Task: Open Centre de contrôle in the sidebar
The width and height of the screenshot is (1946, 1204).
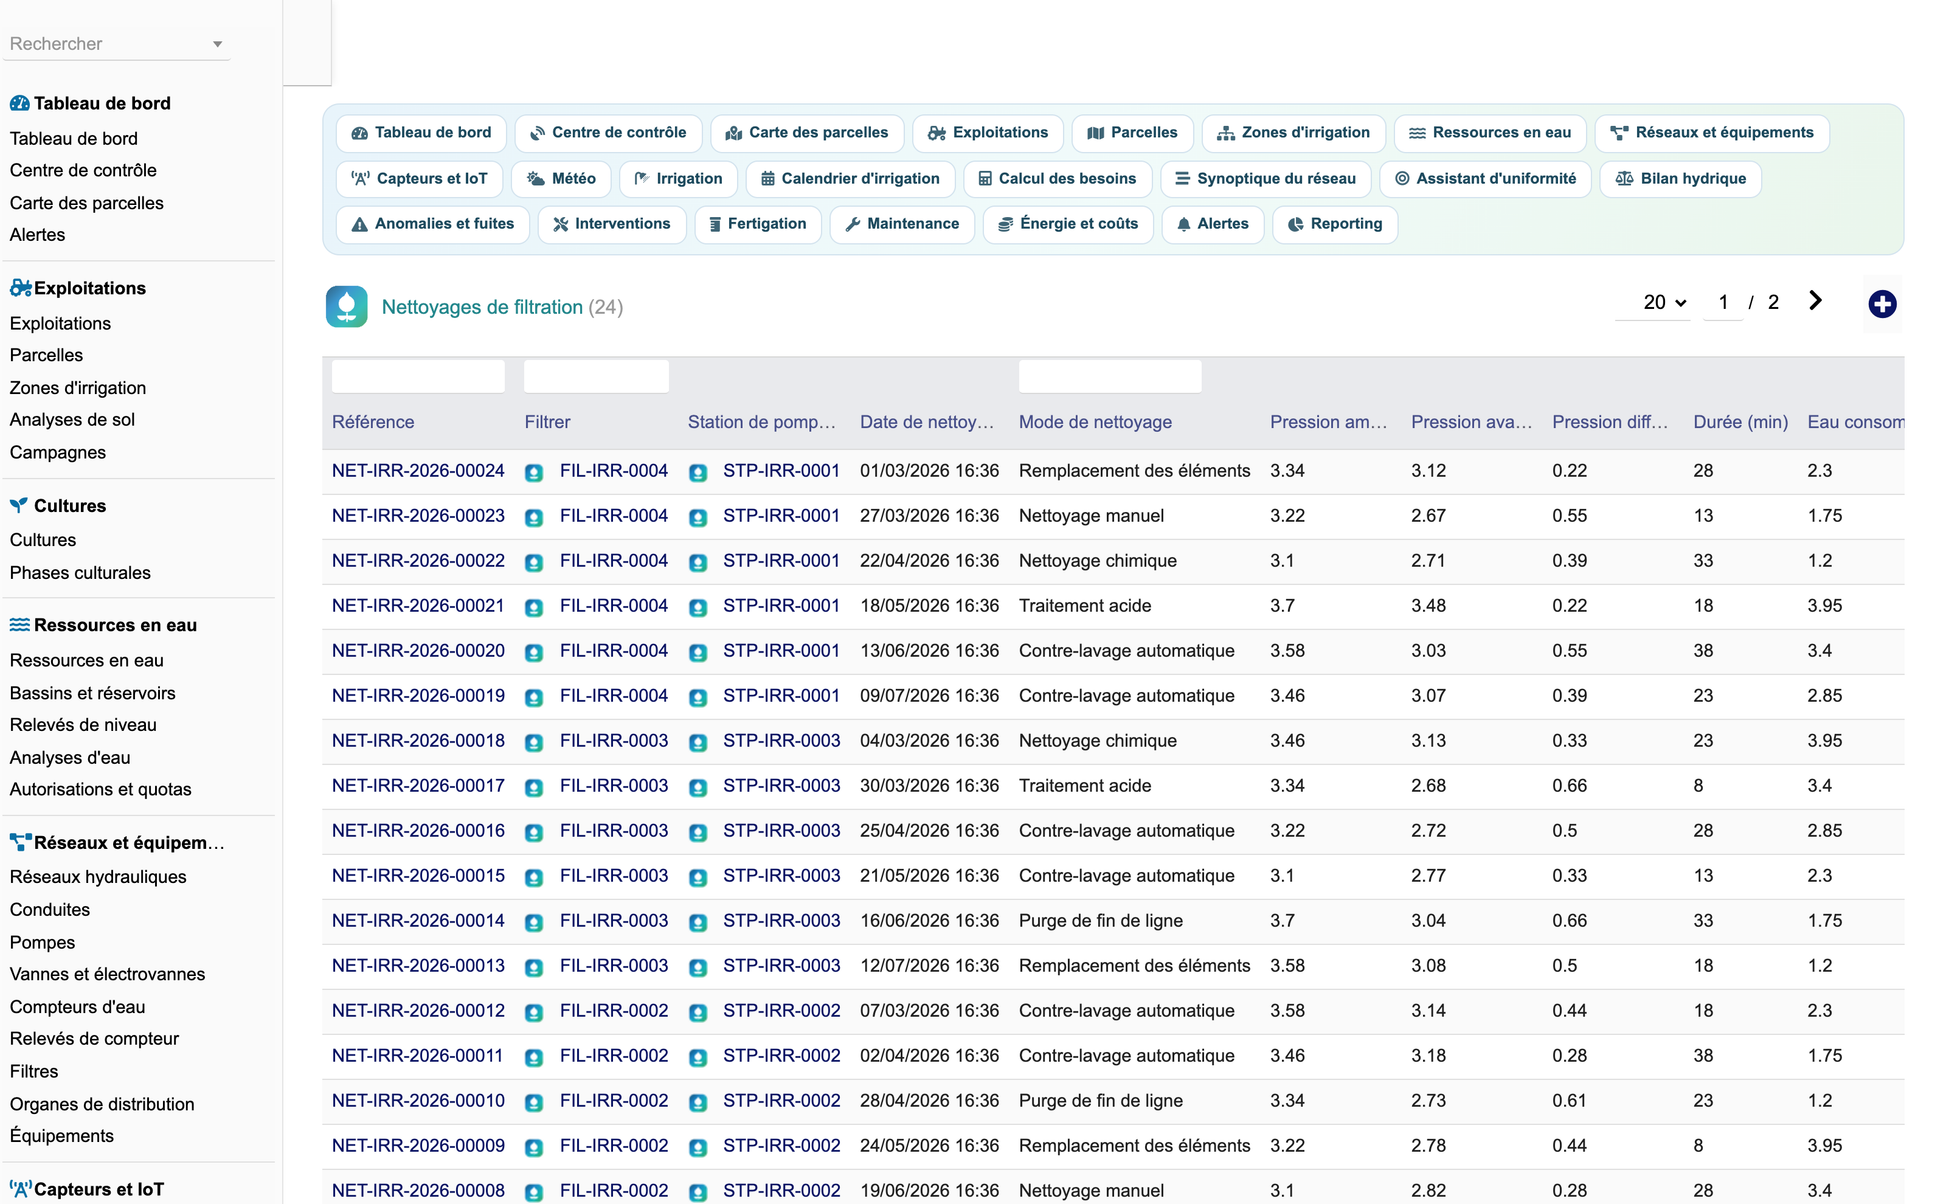Action: pos(83,170)
